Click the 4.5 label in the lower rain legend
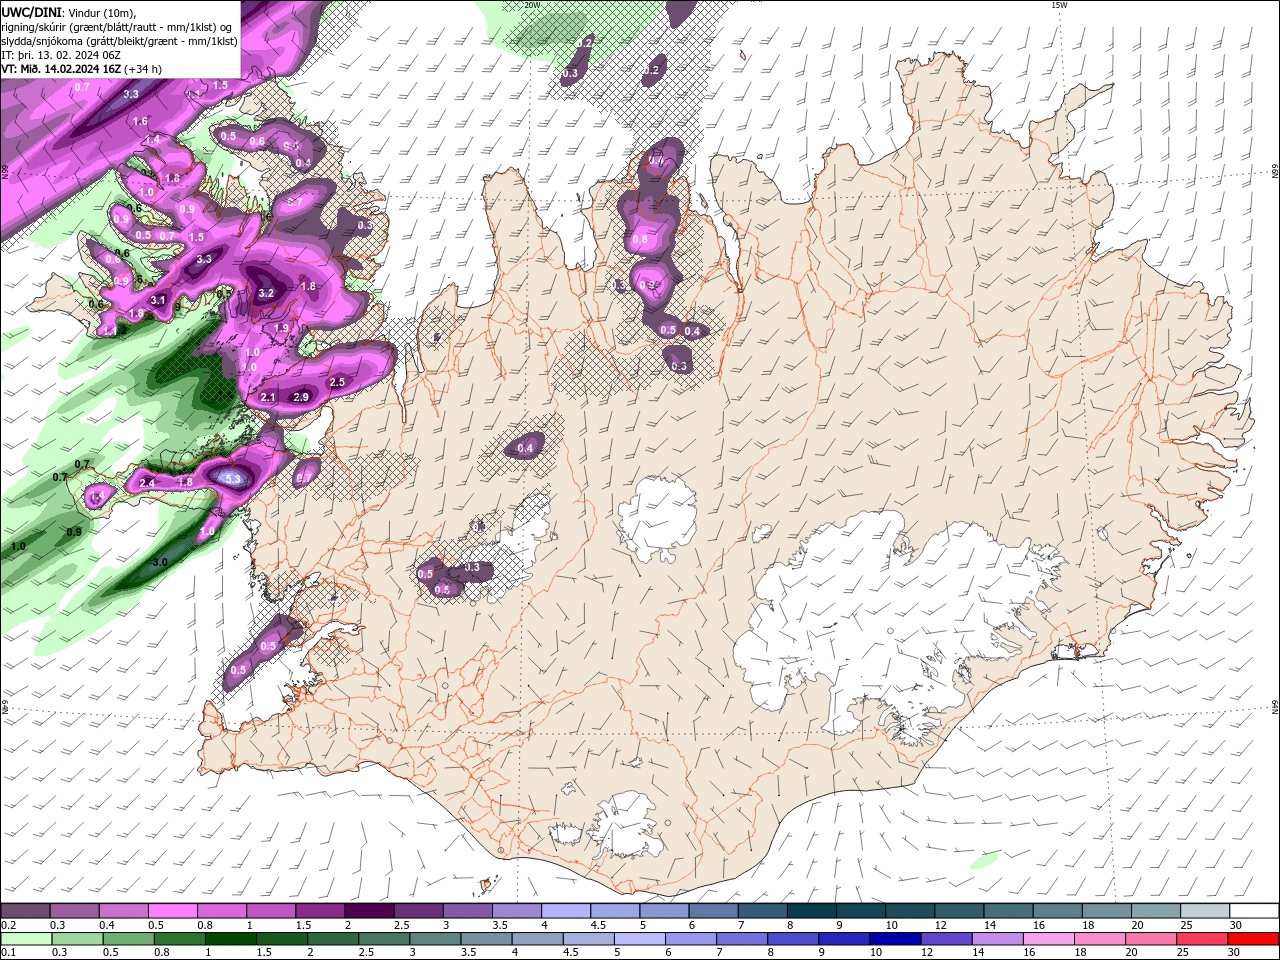Viewport: 1280px width, 960px height. (x=571, y=952)
